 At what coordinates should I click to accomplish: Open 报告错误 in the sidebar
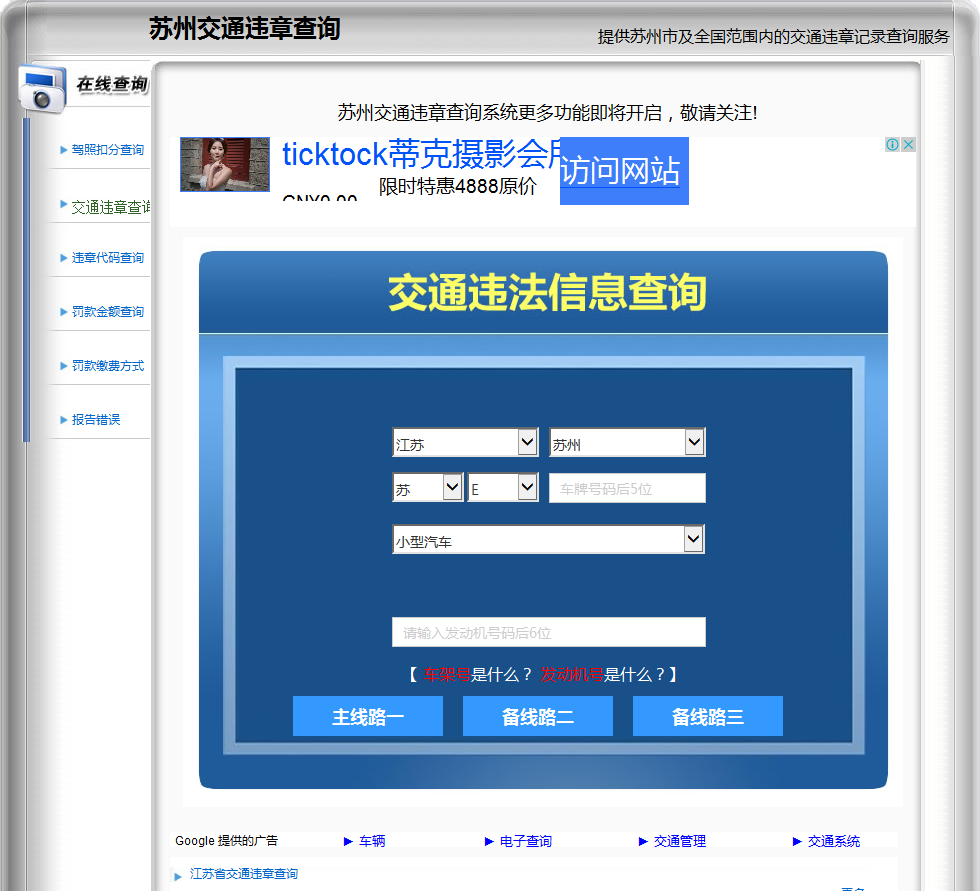pyautogui.click(x=96, y=419)
